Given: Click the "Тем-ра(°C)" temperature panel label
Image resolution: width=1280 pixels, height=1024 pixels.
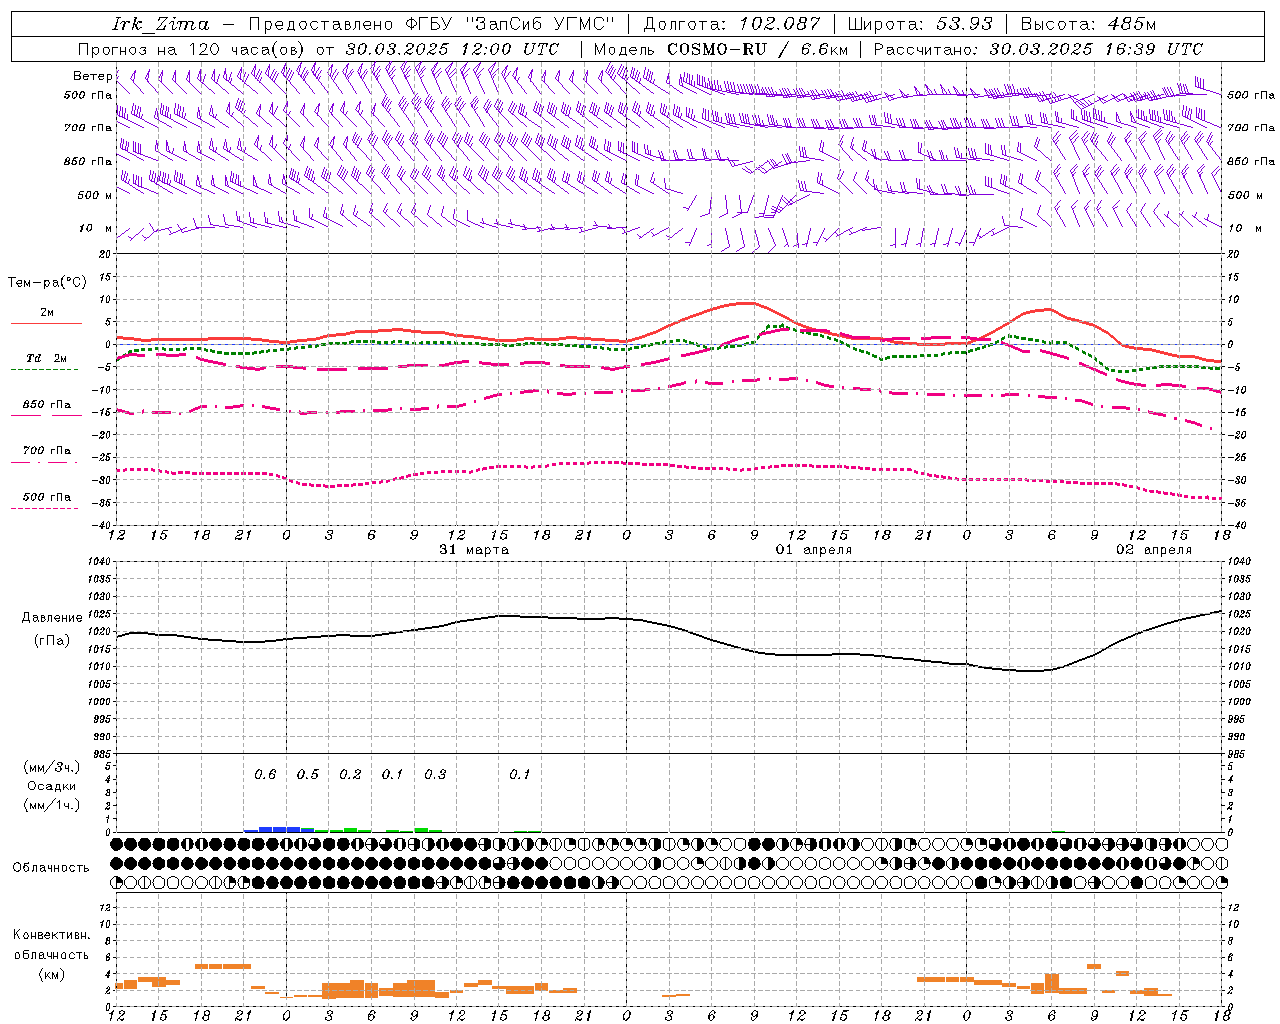Looking at the screenshot, I should coord(47,283).
